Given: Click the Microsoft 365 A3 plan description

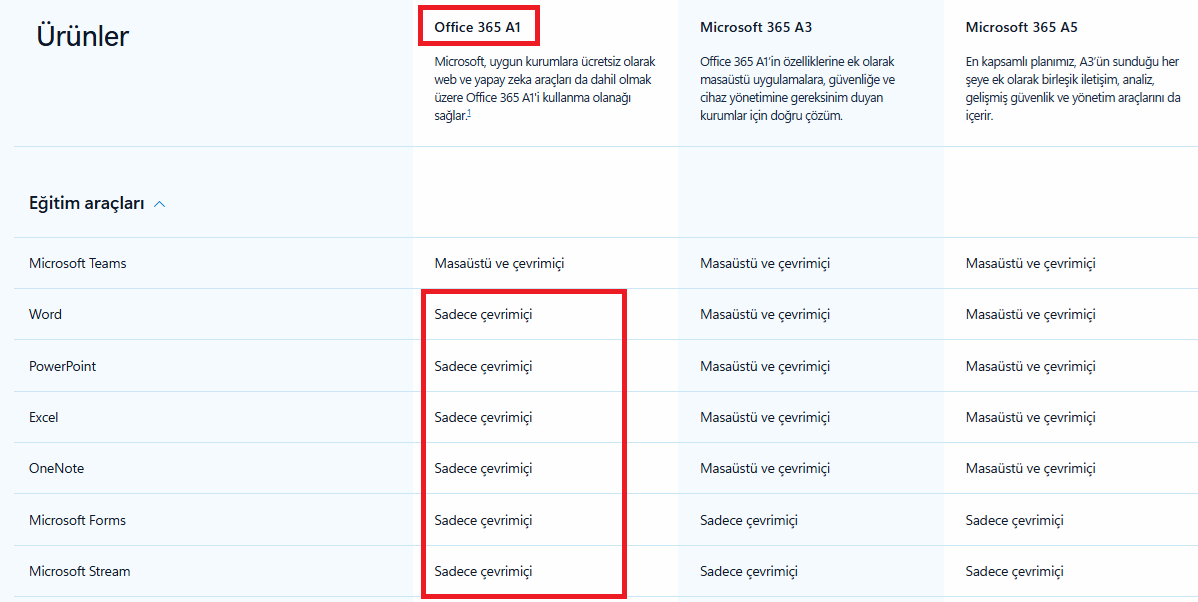Looking at the screenshot, I should click(798, 89).
